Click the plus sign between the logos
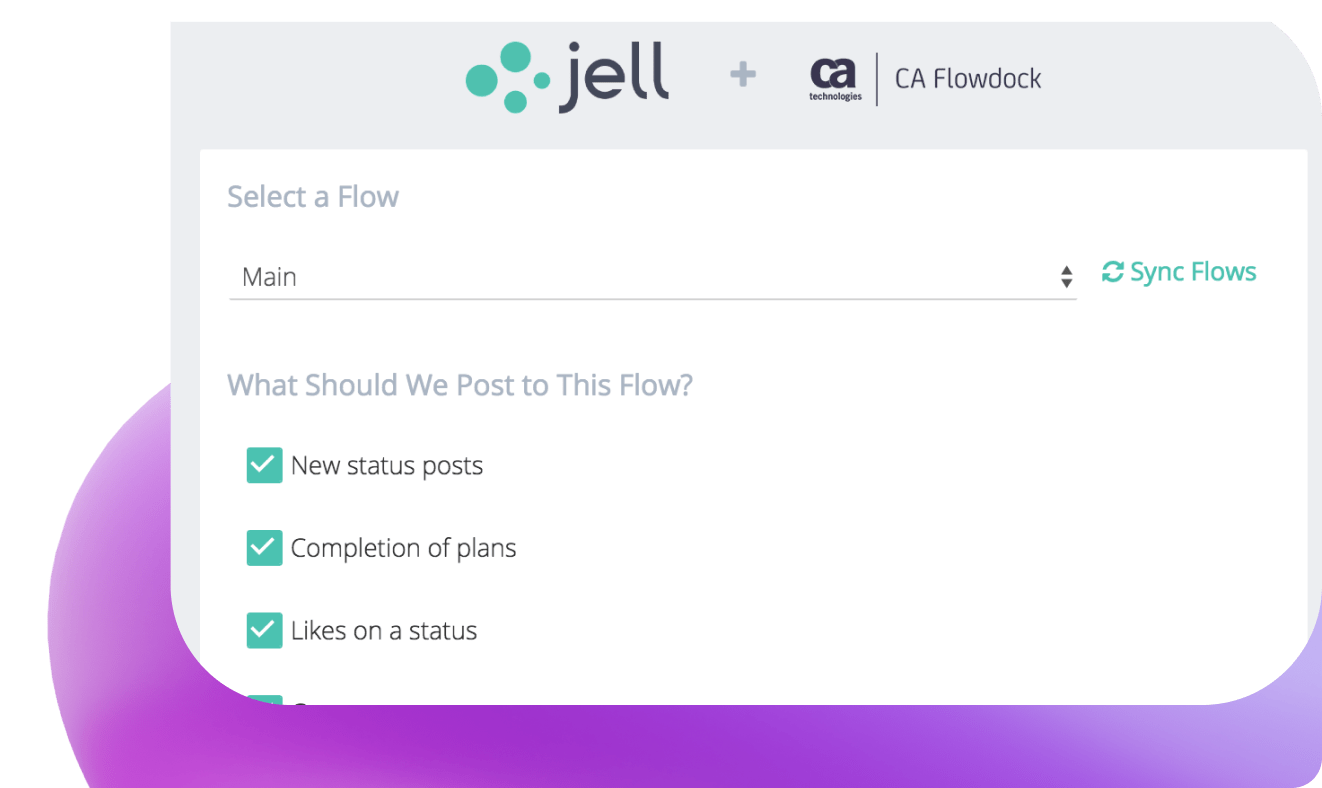The height and width of the screenshot is (788, 1322). (x=742, y=75)
